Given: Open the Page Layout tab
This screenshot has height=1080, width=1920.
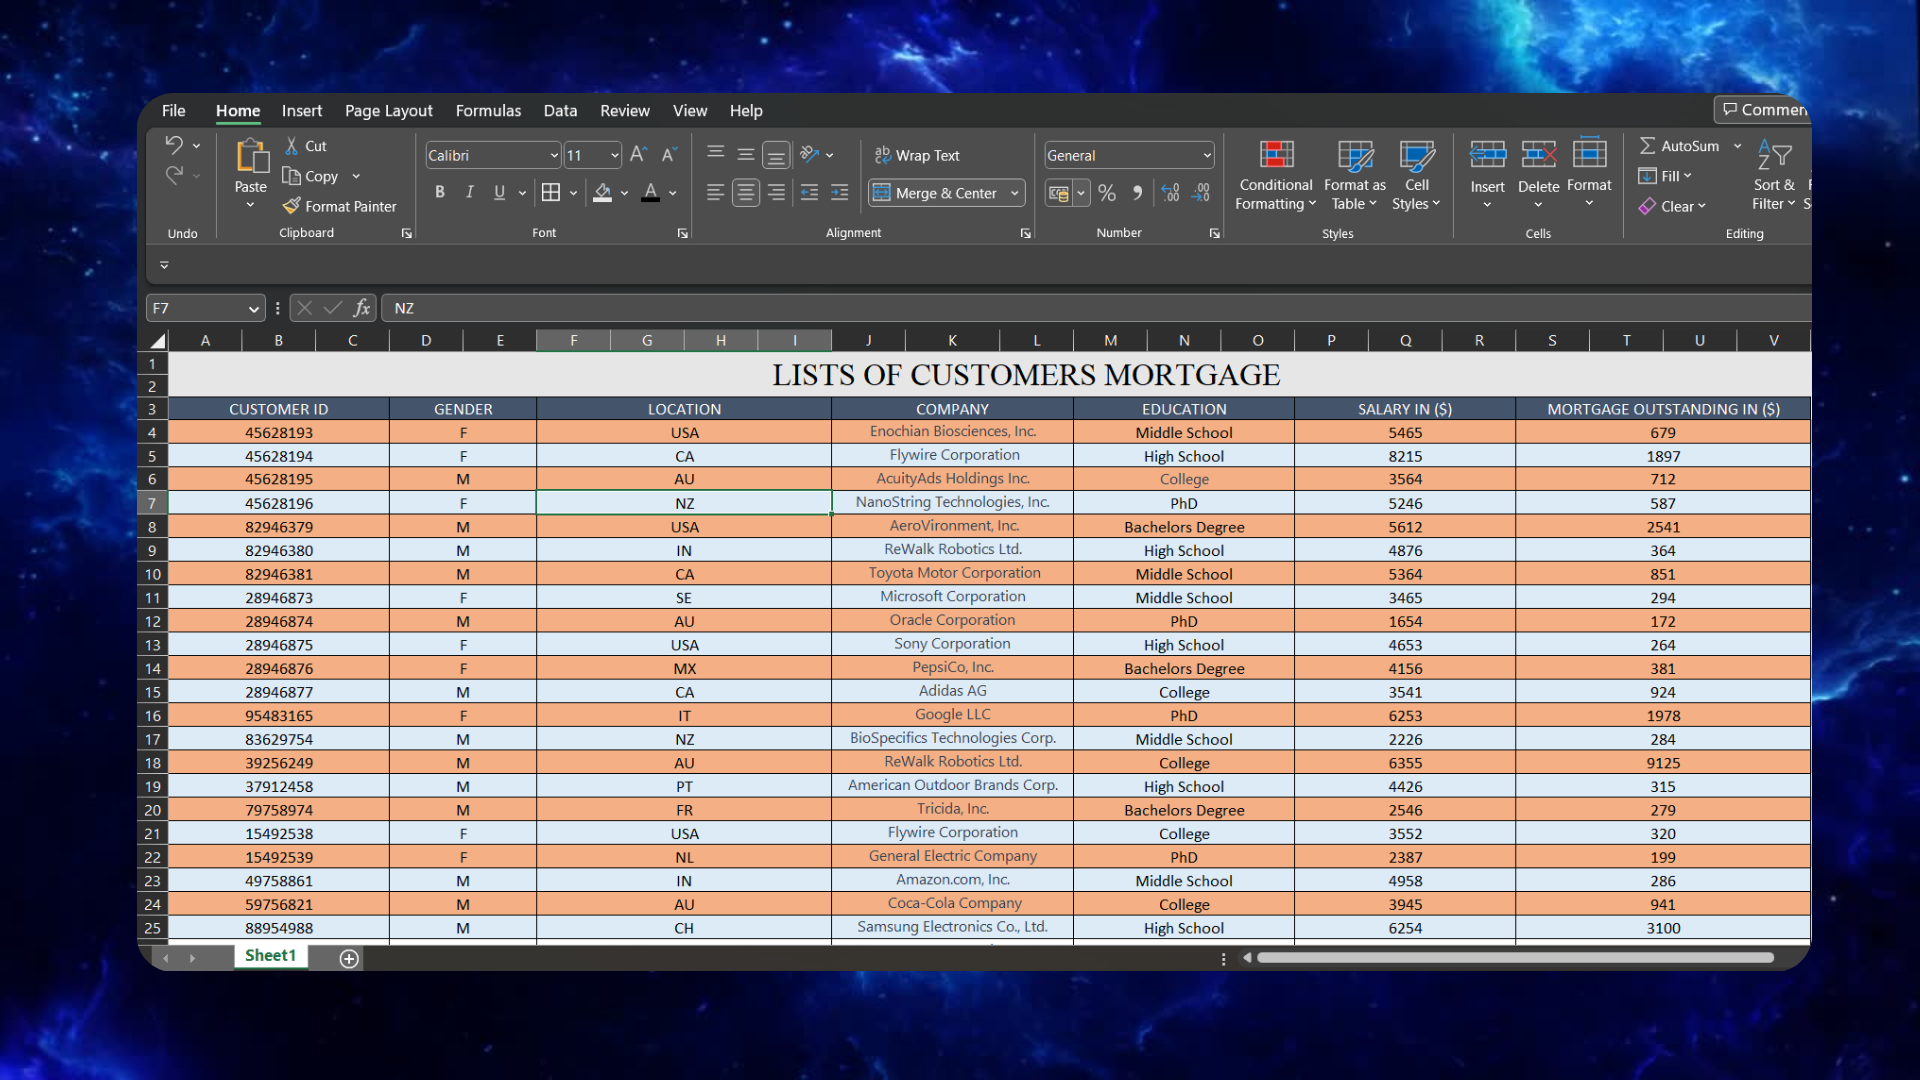Looking at the screenshot, I should point(388,111).
